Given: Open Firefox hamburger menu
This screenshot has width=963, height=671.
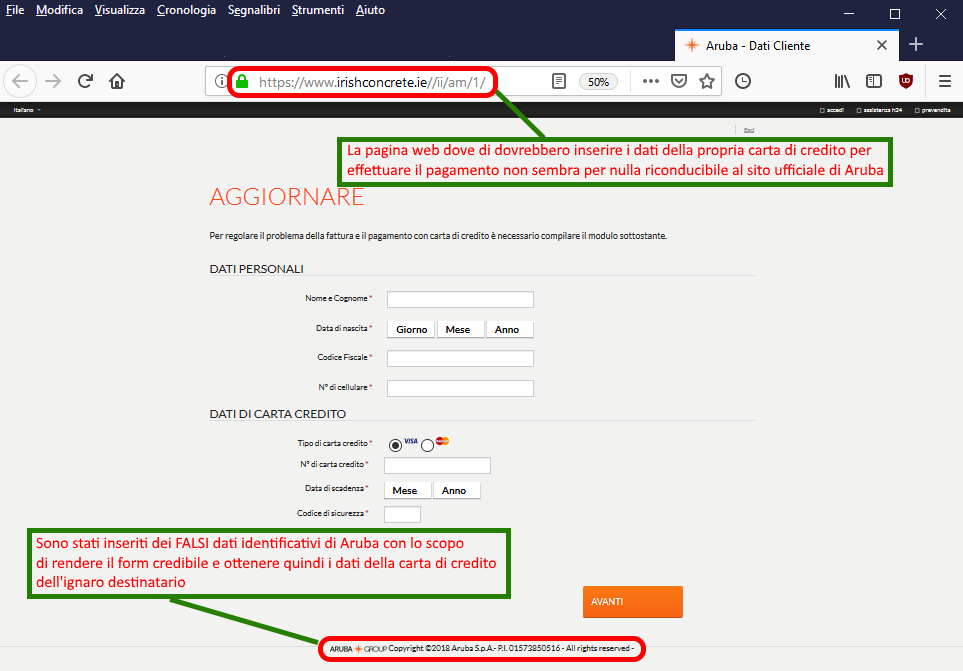Looking at the screenshot, I should click(945, 81).
